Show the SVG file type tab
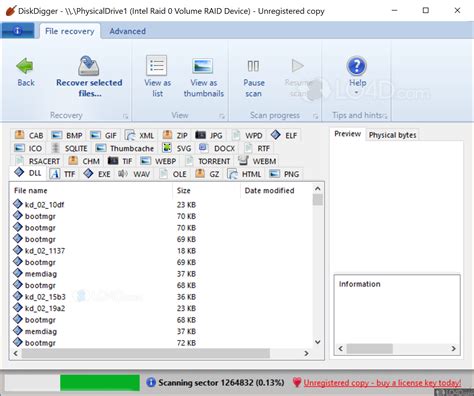The width and height of the screenshot is (474, 396). pyautogui.click(x=177, y=148)
